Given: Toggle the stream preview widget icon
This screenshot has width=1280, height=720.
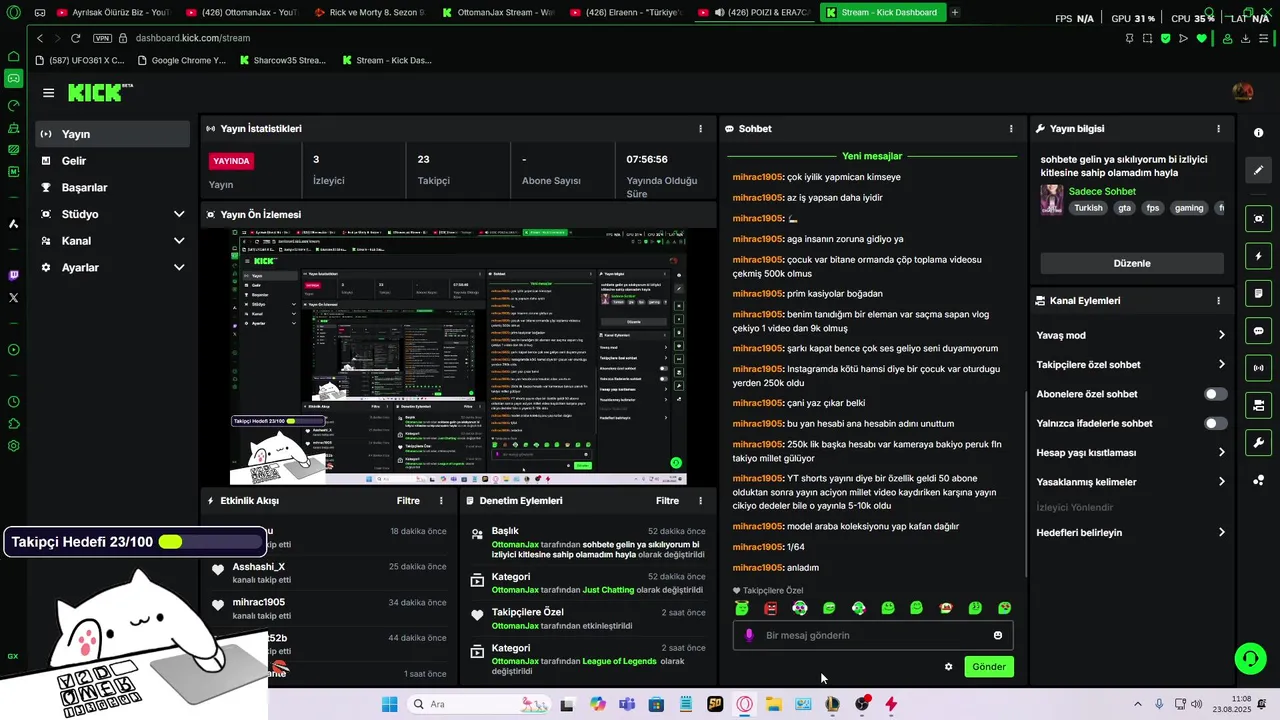Looking at the screenshot, I should (x=1258, y=219).
